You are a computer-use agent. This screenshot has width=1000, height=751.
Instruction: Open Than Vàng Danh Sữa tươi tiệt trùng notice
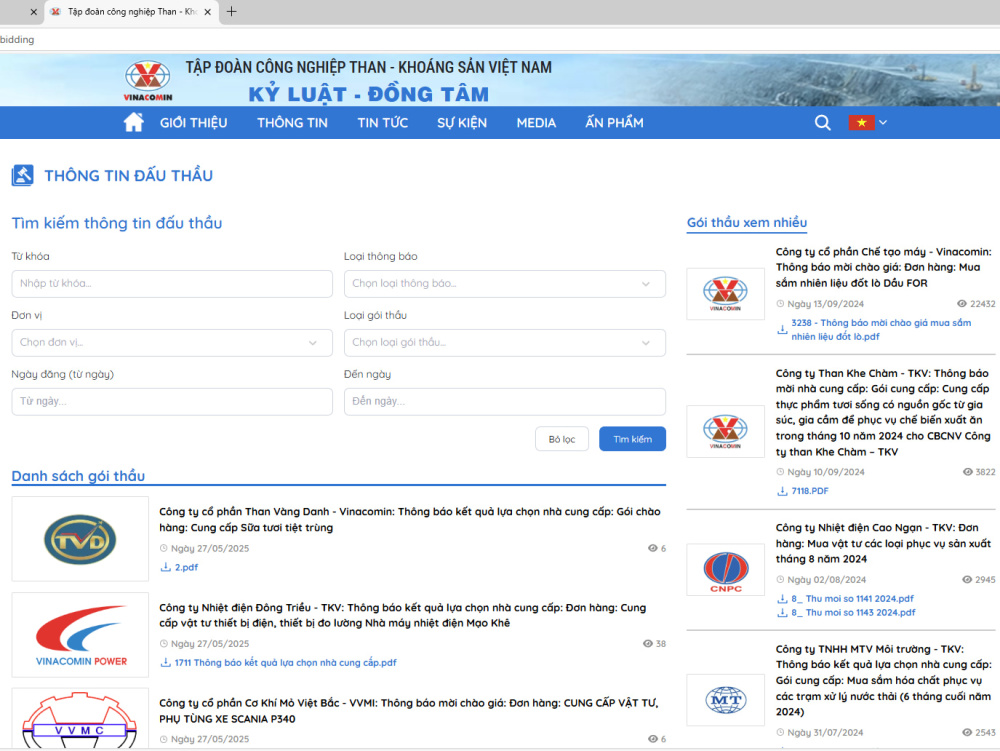[409, 520]
